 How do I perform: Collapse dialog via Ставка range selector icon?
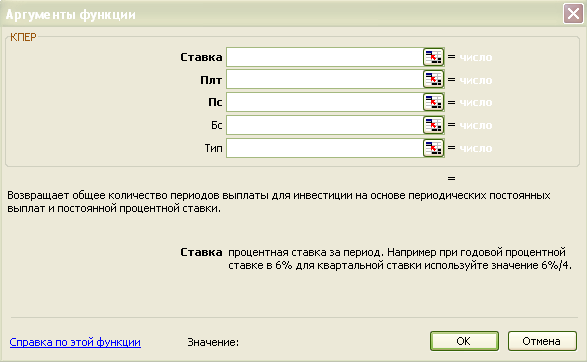(433, 57)
